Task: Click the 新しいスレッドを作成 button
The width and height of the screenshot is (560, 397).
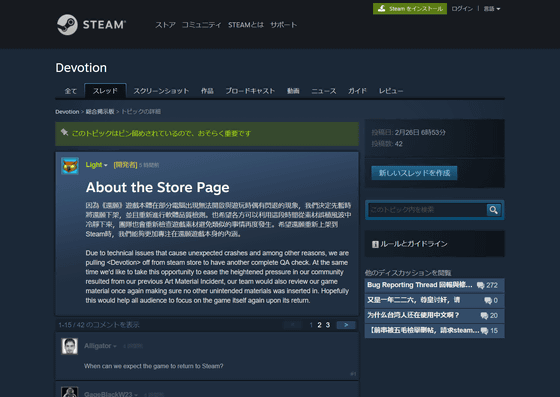Action: point(414,173)
